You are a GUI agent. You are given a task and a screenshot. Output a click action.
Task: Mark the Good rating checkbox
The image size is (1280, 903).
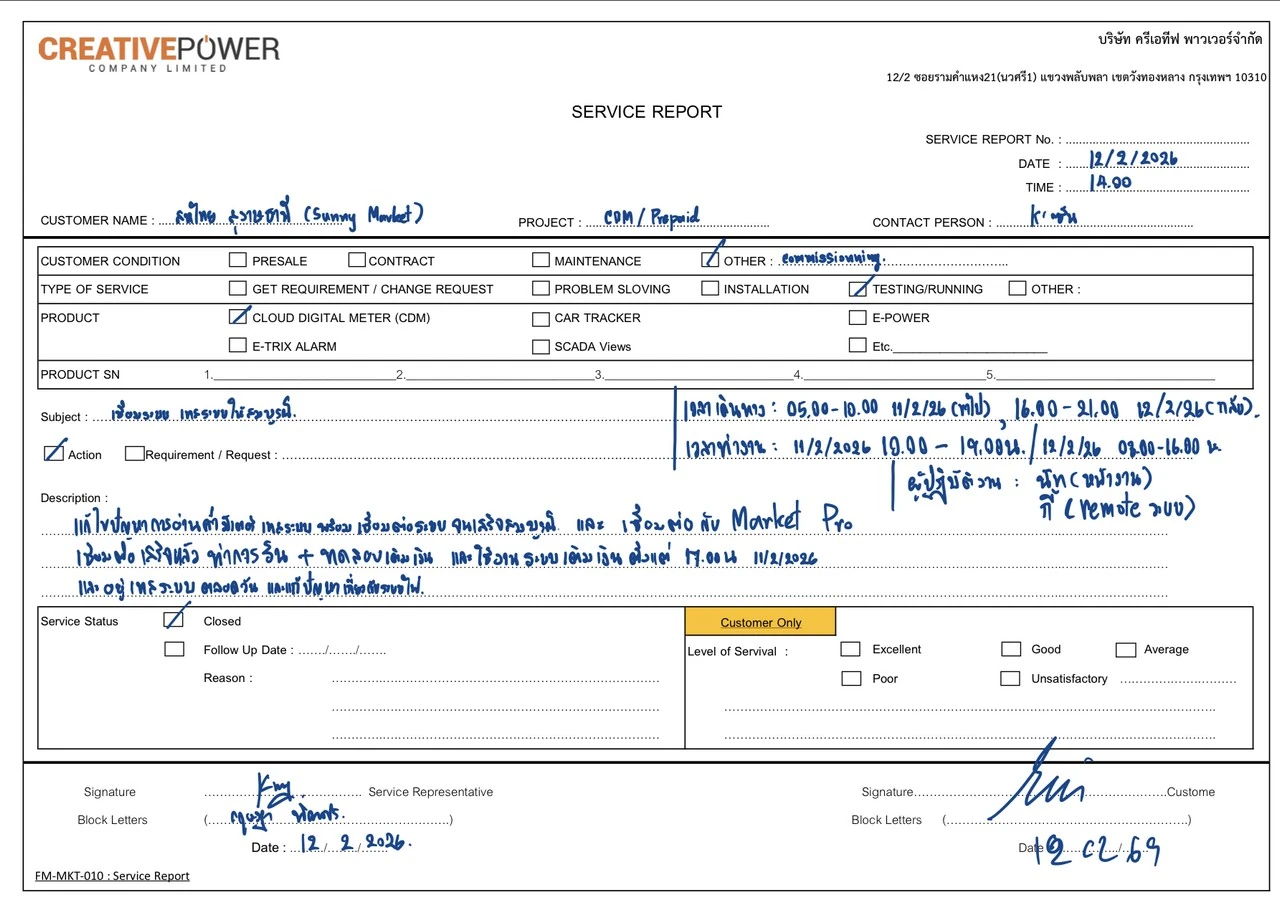click(1011, 649)
